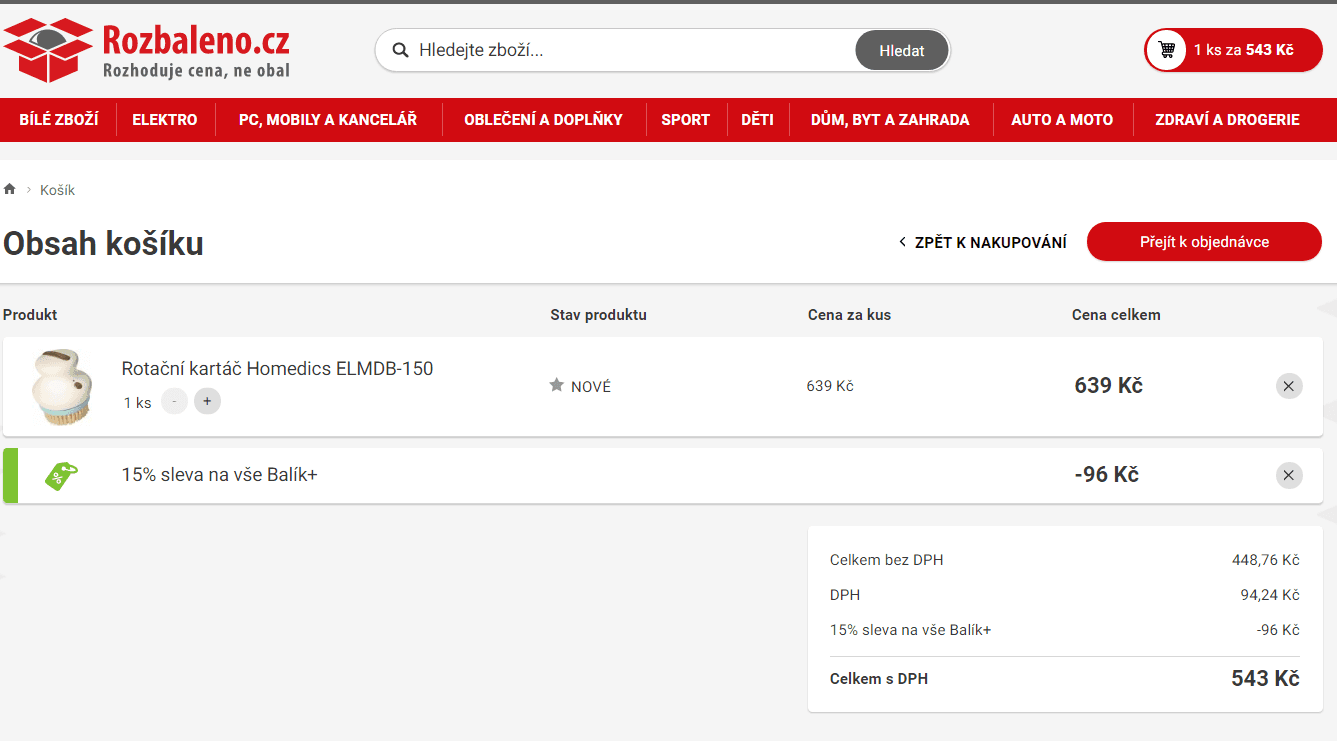Proceed with Přejít k objednávce button

click(1204, 242)
